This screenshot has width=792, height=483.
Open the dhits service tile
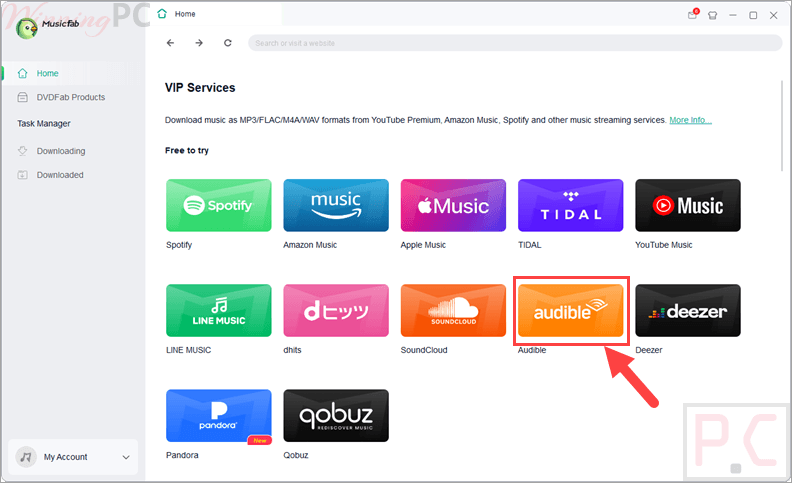click(336, 310)
